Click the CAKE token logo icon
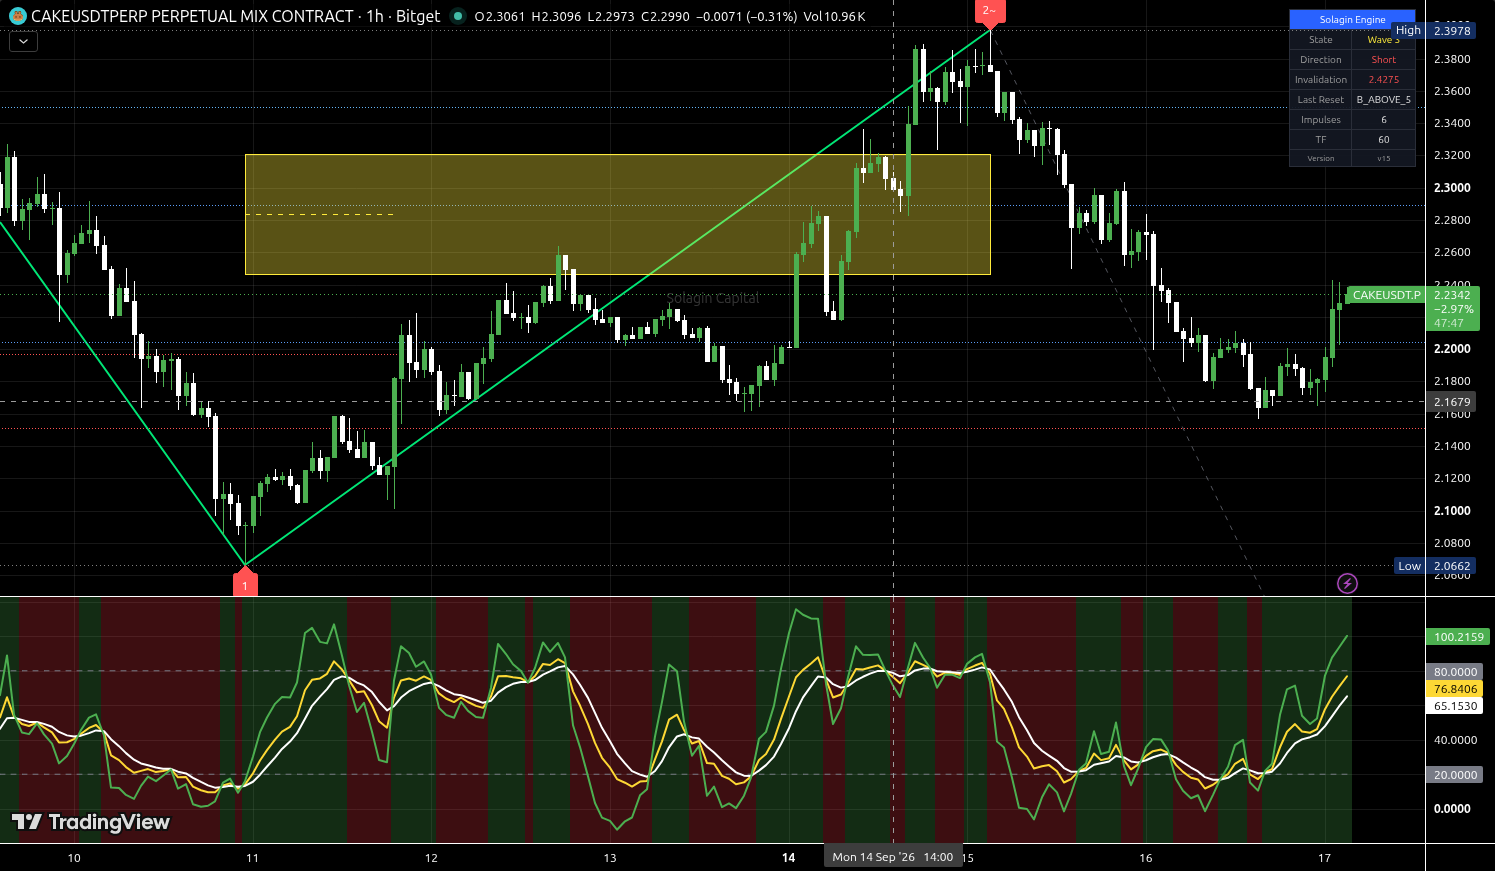1495x871 pixels. click(17, 16)
